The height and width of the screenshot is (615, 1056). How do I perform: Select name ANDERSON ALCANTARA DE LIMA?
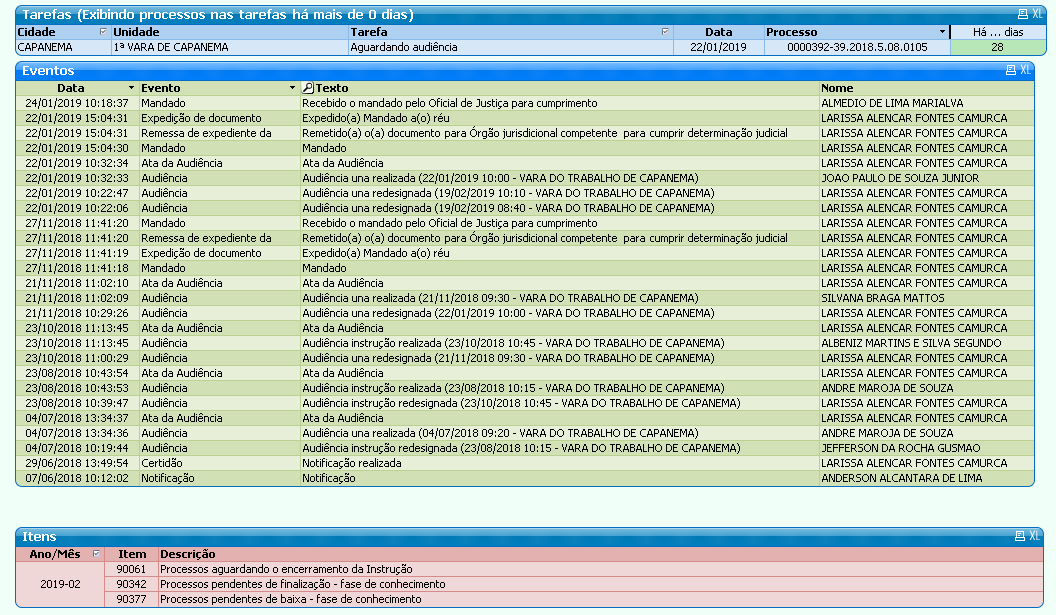click(901, 478)
